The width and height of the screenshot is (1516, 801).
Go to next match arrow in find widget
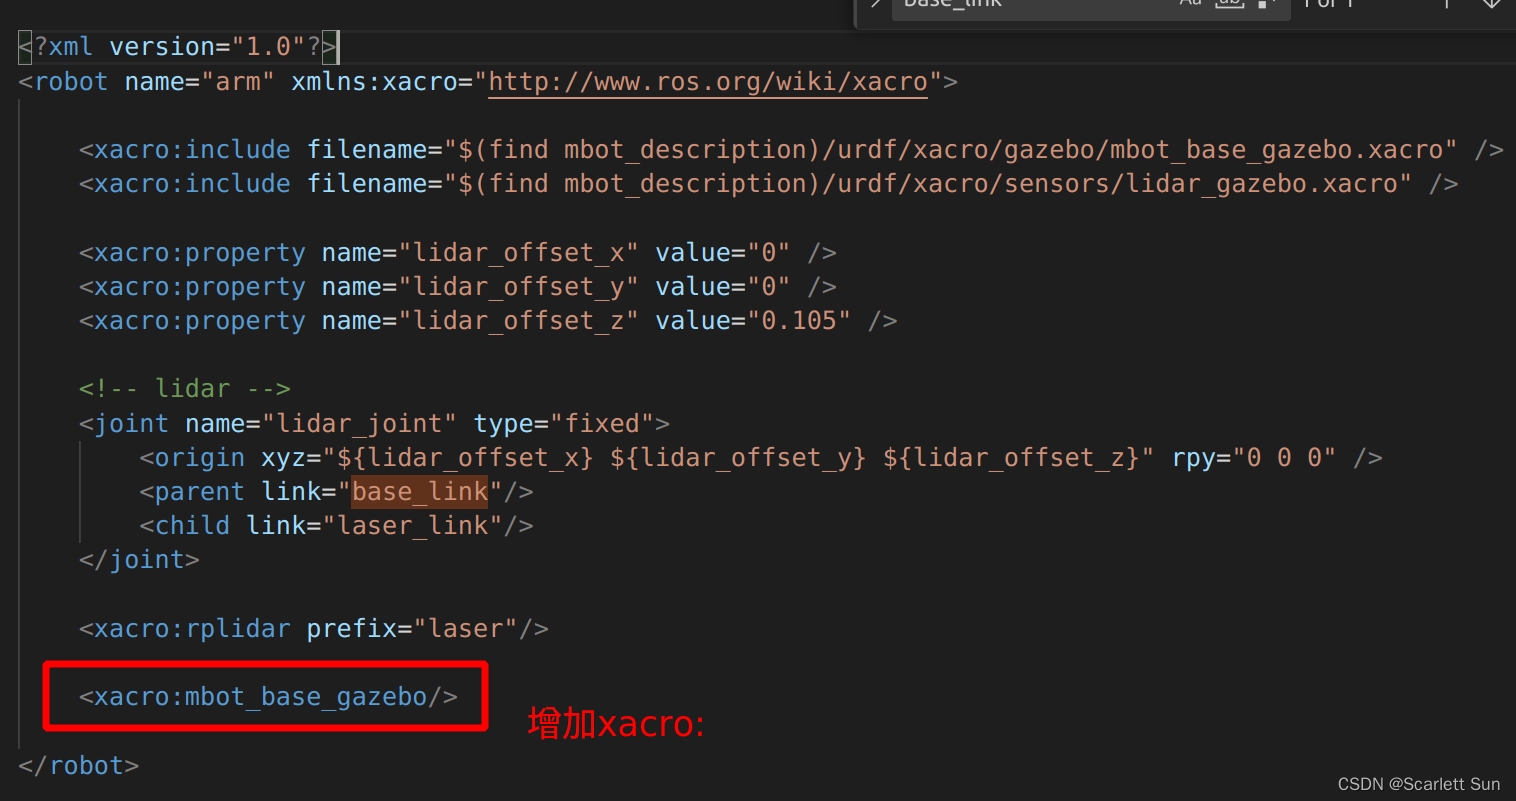pos(1492,4)
